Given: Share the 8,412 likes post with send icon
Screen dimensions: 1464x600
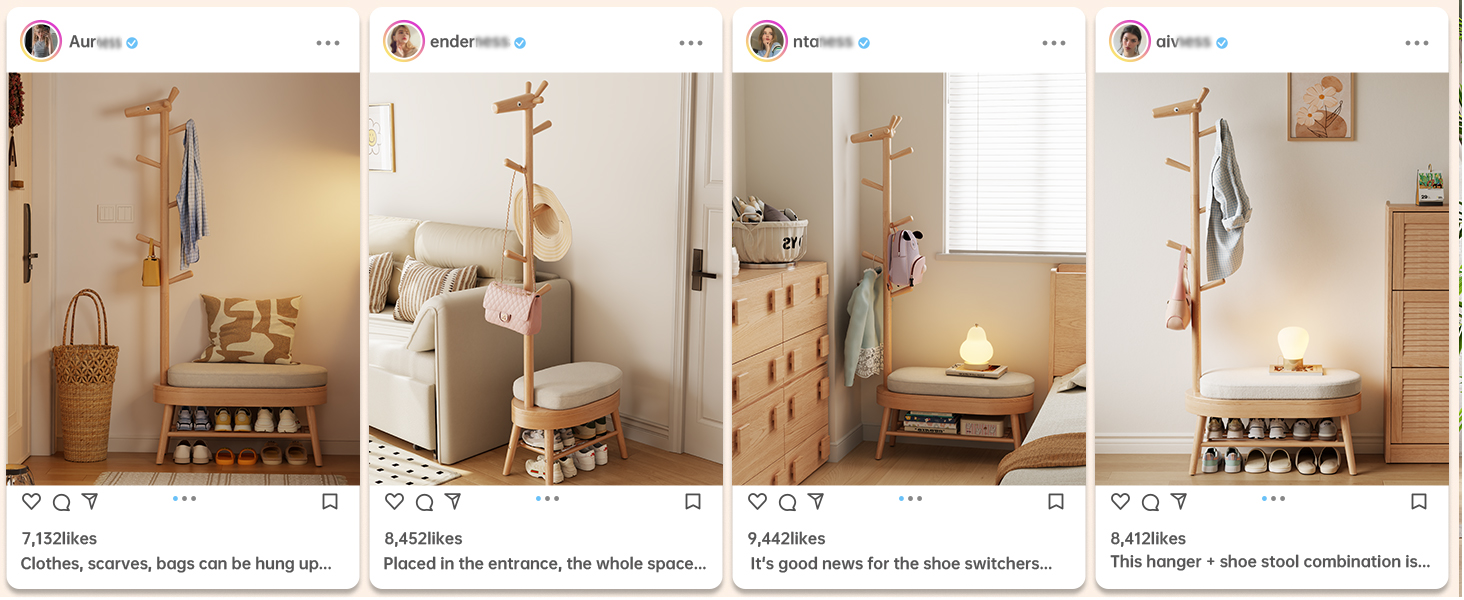Looking at the screenshot, I should 1179,501.
